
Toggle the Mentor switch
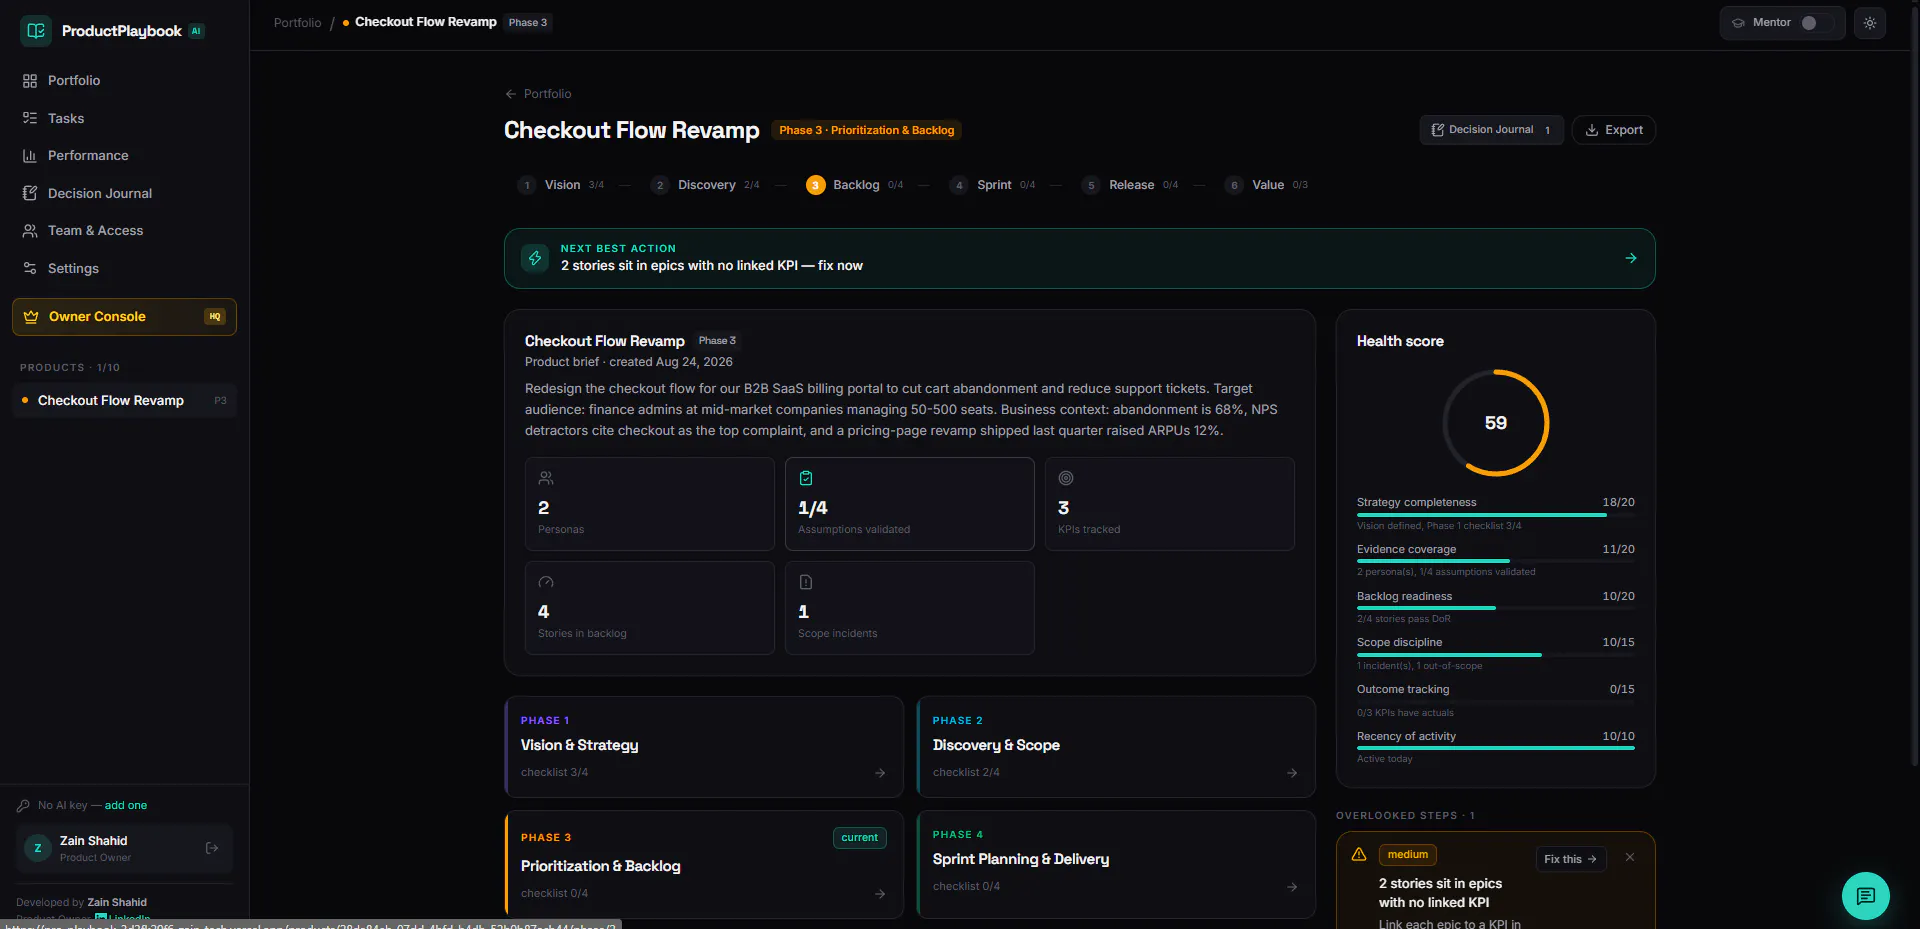[1817, 23]
